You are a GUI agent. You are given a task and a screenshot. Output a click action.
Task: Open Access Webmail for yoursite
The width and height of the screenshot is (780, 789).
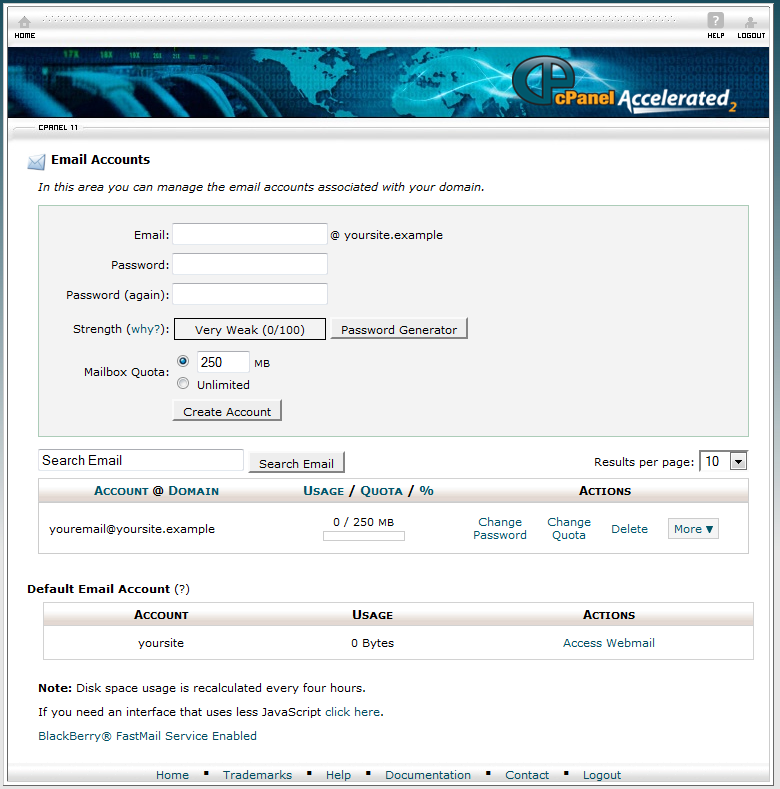point(608,643)
